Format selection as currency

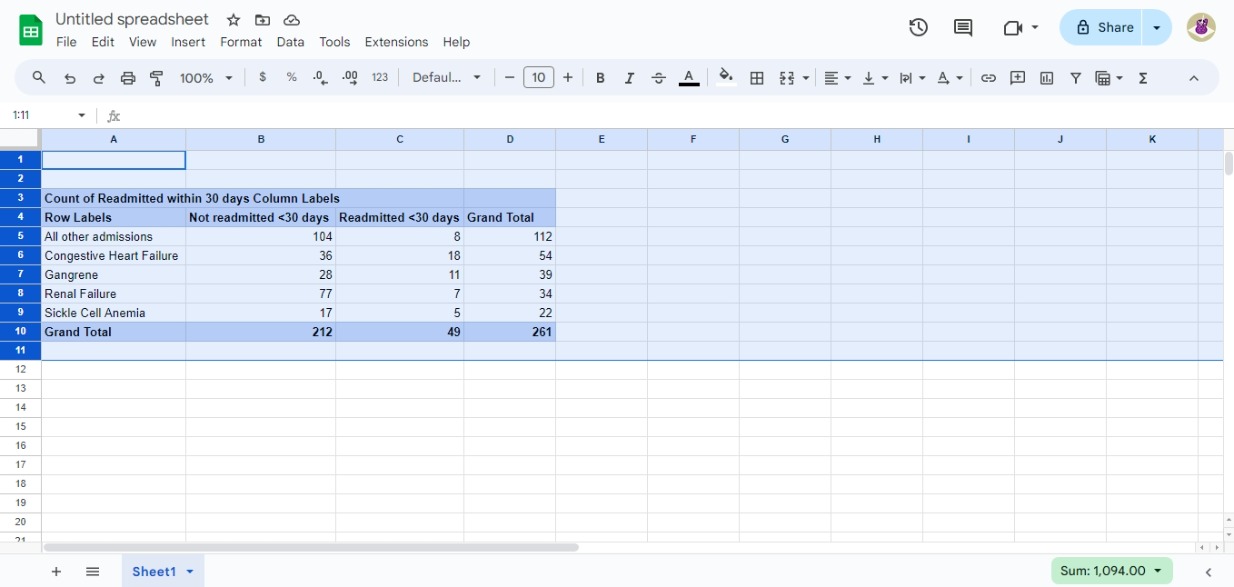pyautogui.click(x=264, y=77)
